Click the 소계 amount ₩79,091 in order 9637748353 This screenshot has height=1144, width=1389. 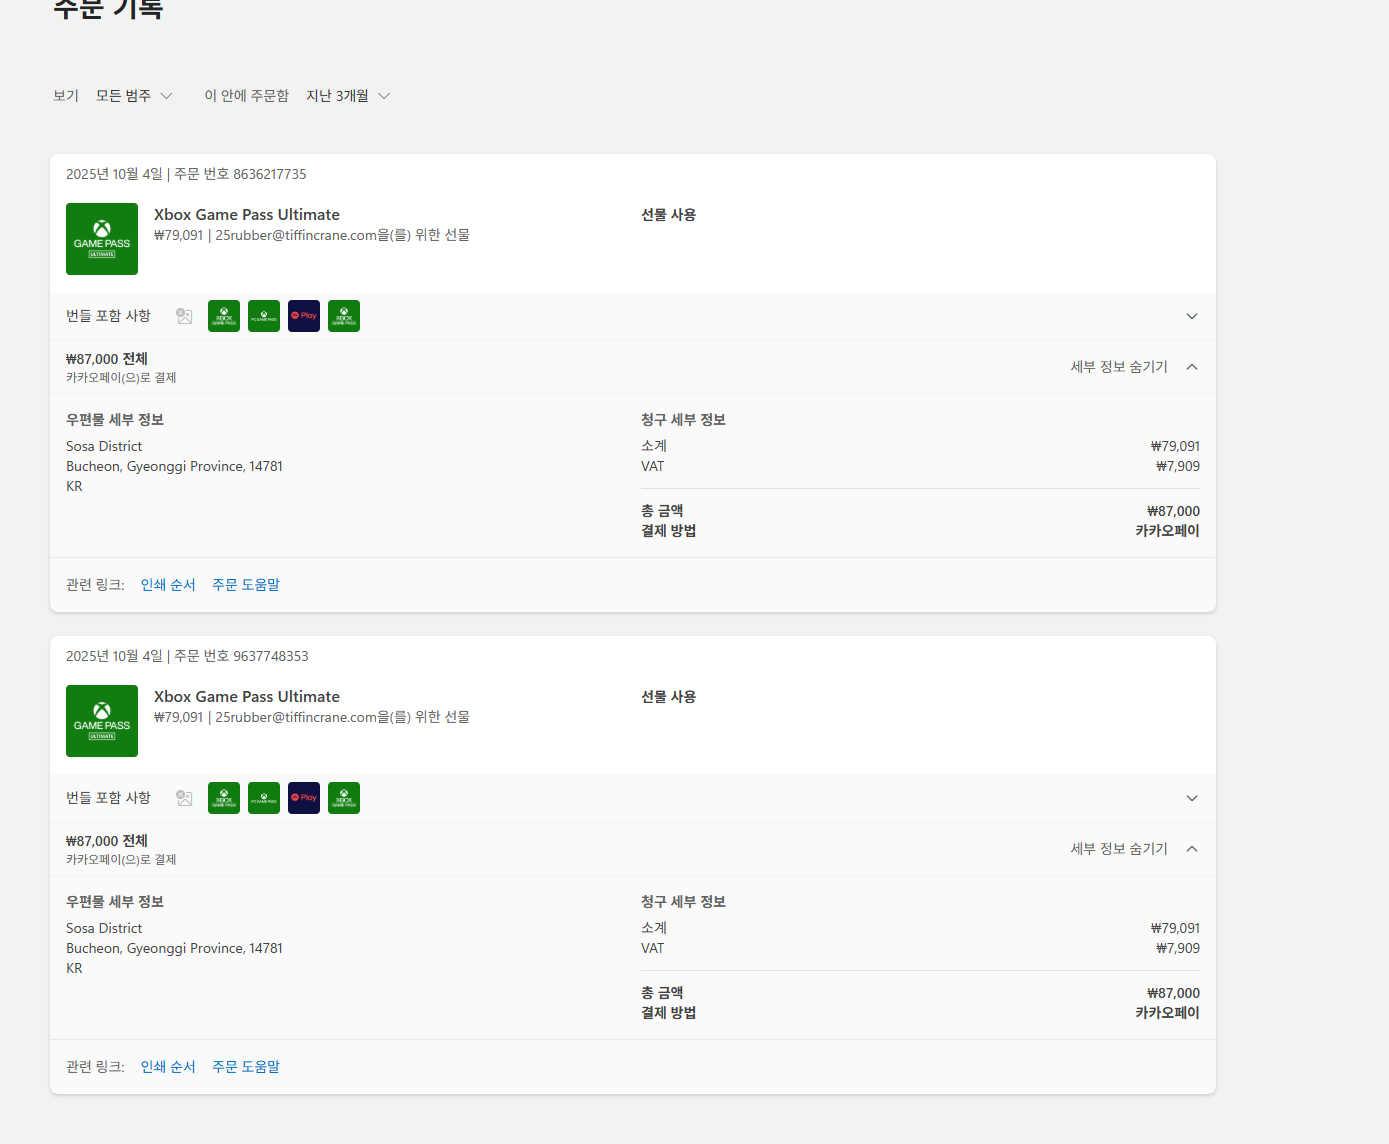(x=1175, y=929)
